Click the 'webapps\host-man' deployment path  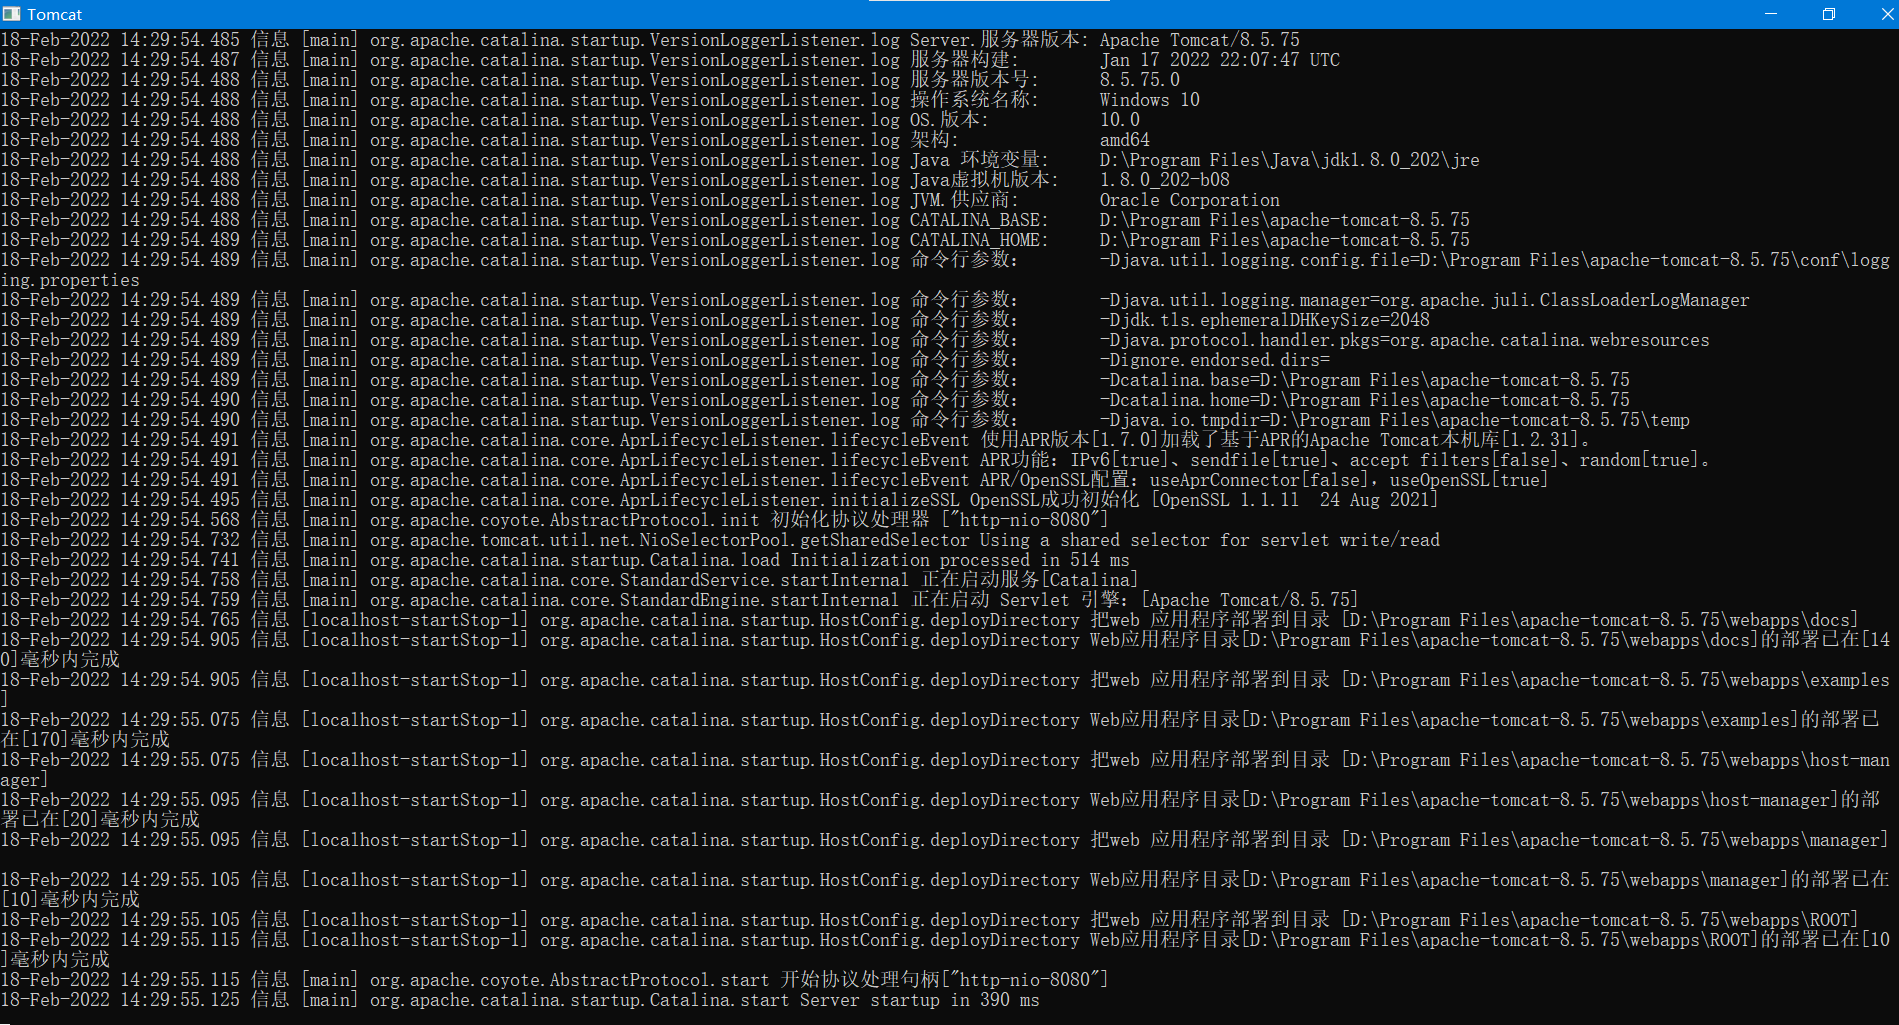tap(1810, 760)
